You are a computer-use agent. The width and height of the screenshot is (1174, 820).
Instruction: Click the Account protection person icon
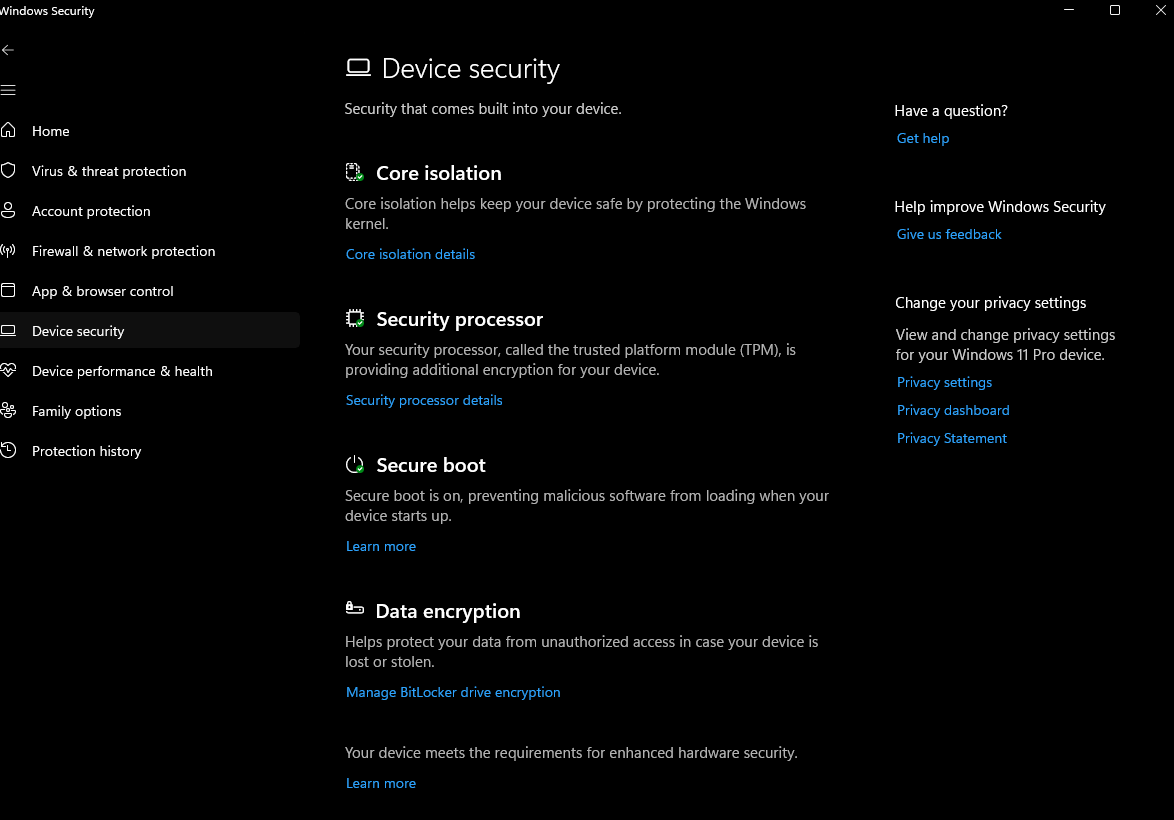point(8,210)
